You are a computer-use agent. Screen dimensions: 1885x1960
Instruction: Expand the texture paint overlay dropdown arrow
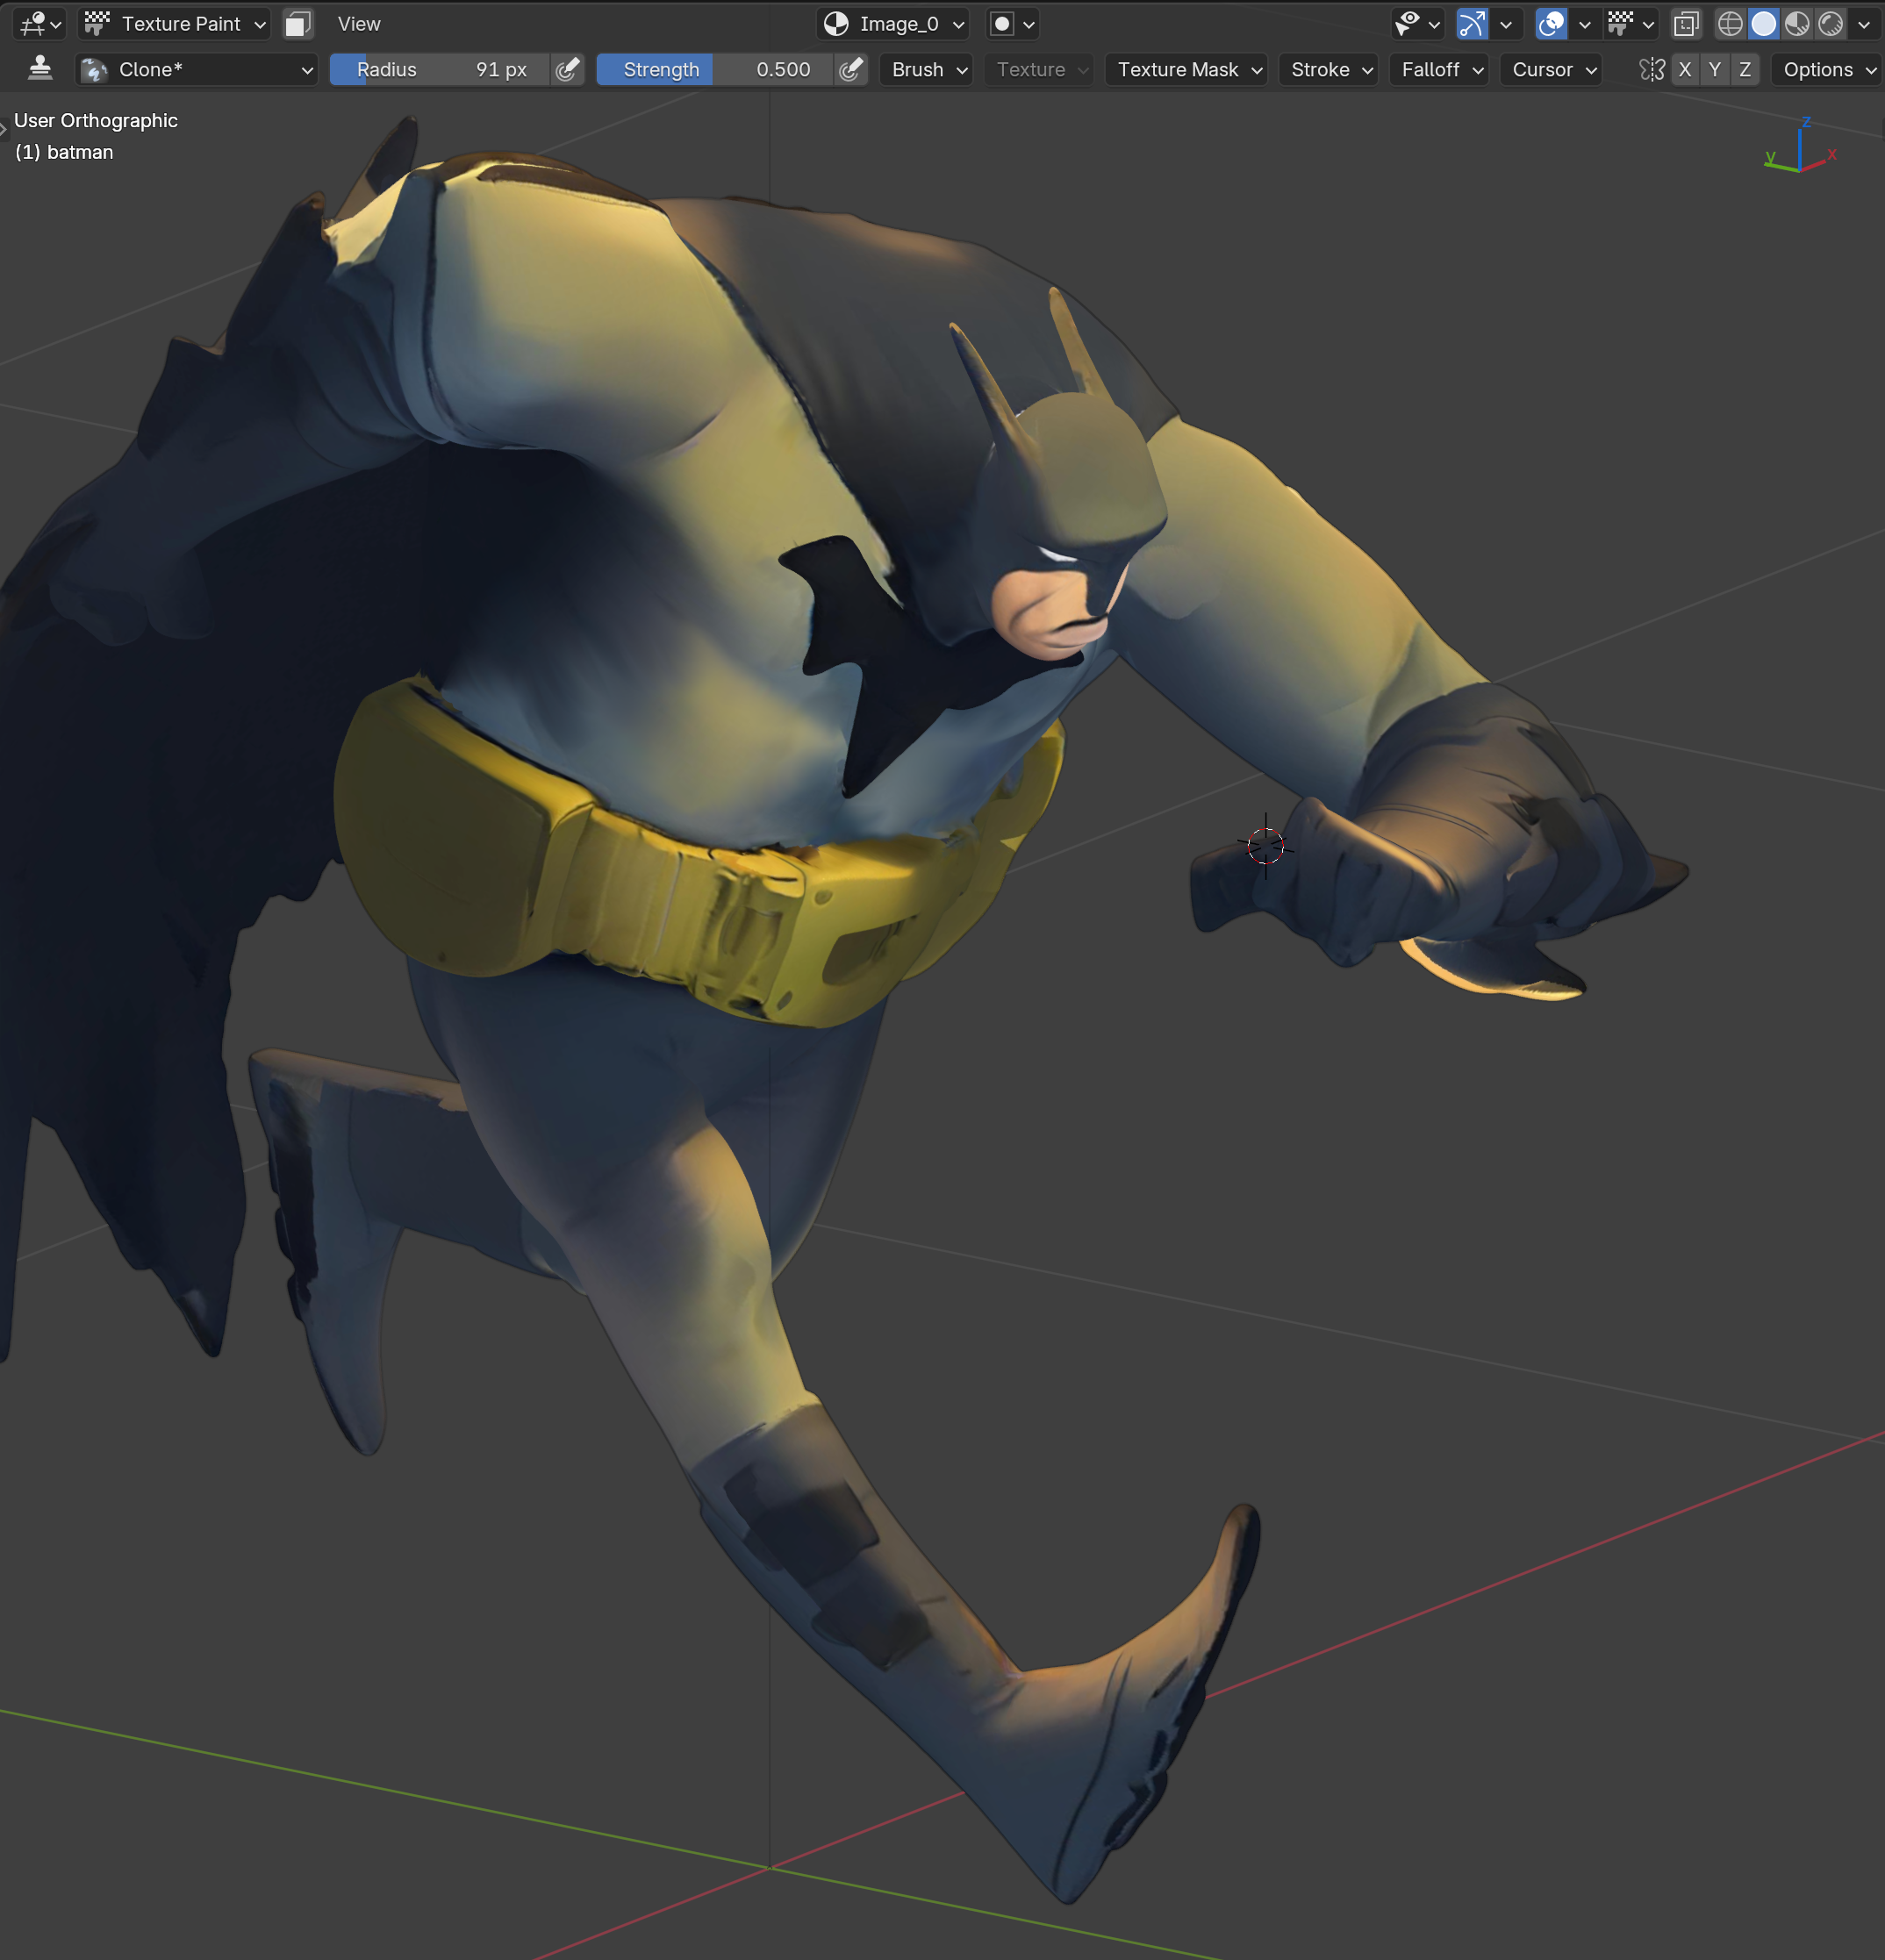pos(1649,23)
